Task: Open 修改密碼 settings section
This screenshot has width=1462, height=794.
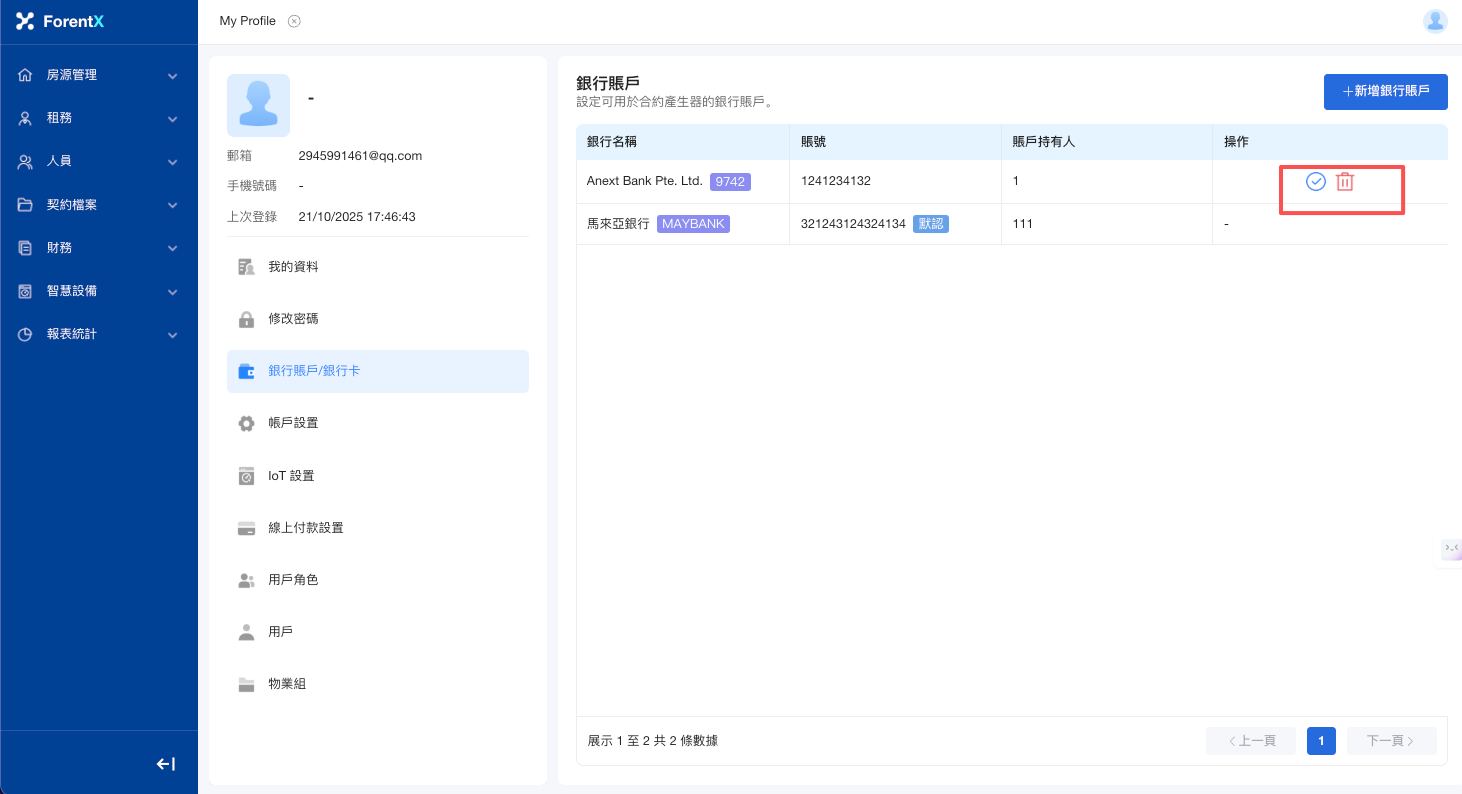Action: (293, 319)
